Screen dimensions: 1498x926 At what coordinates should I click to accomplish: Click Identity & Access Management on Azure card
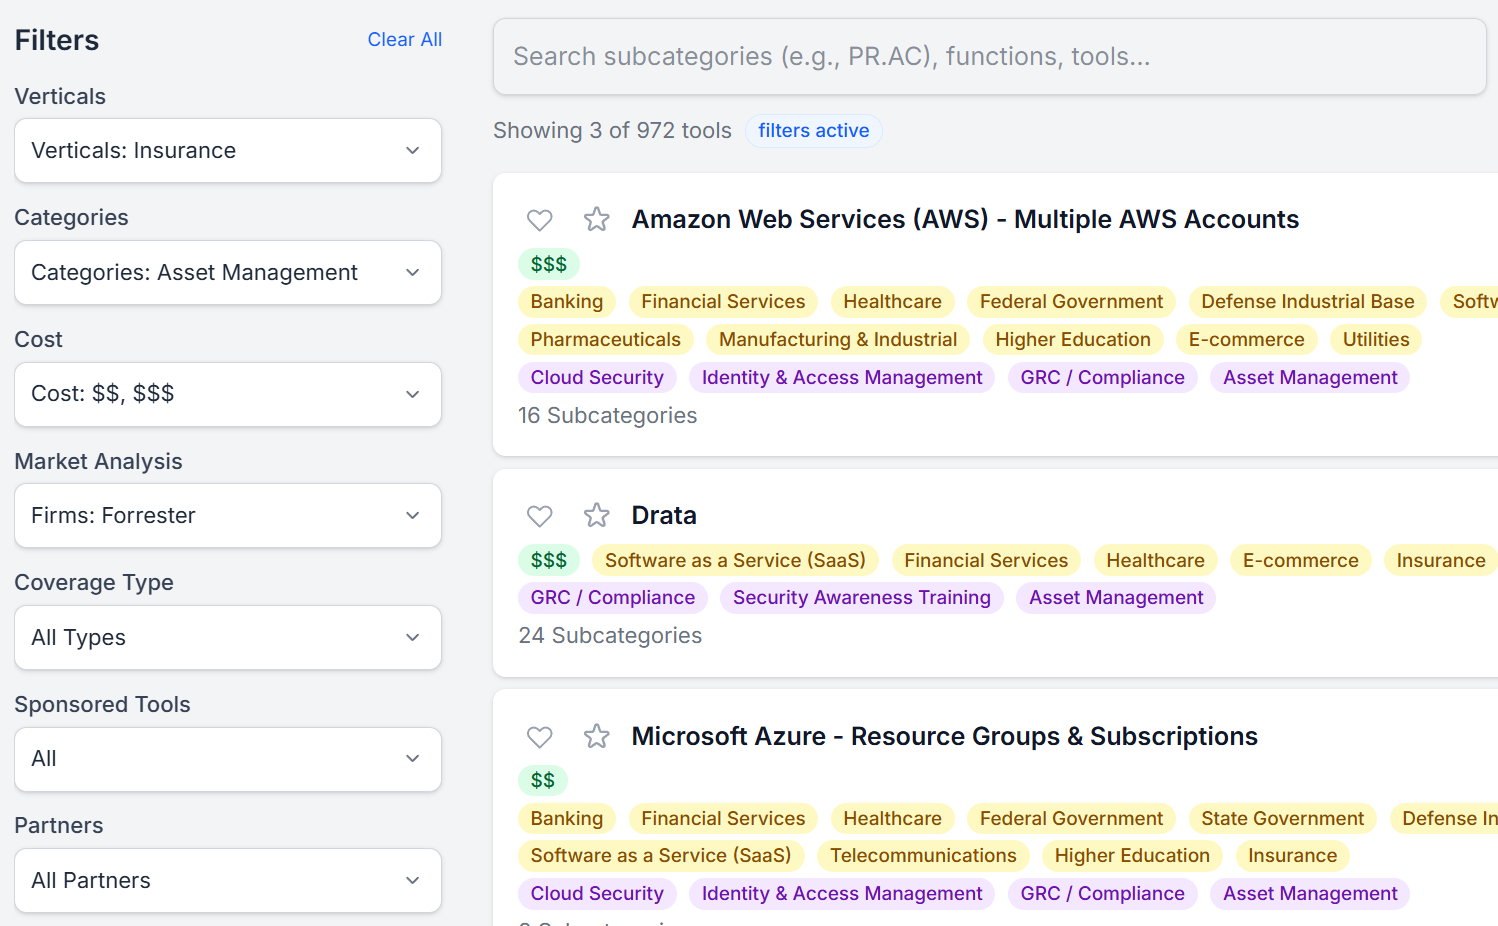tap(842, 894)
